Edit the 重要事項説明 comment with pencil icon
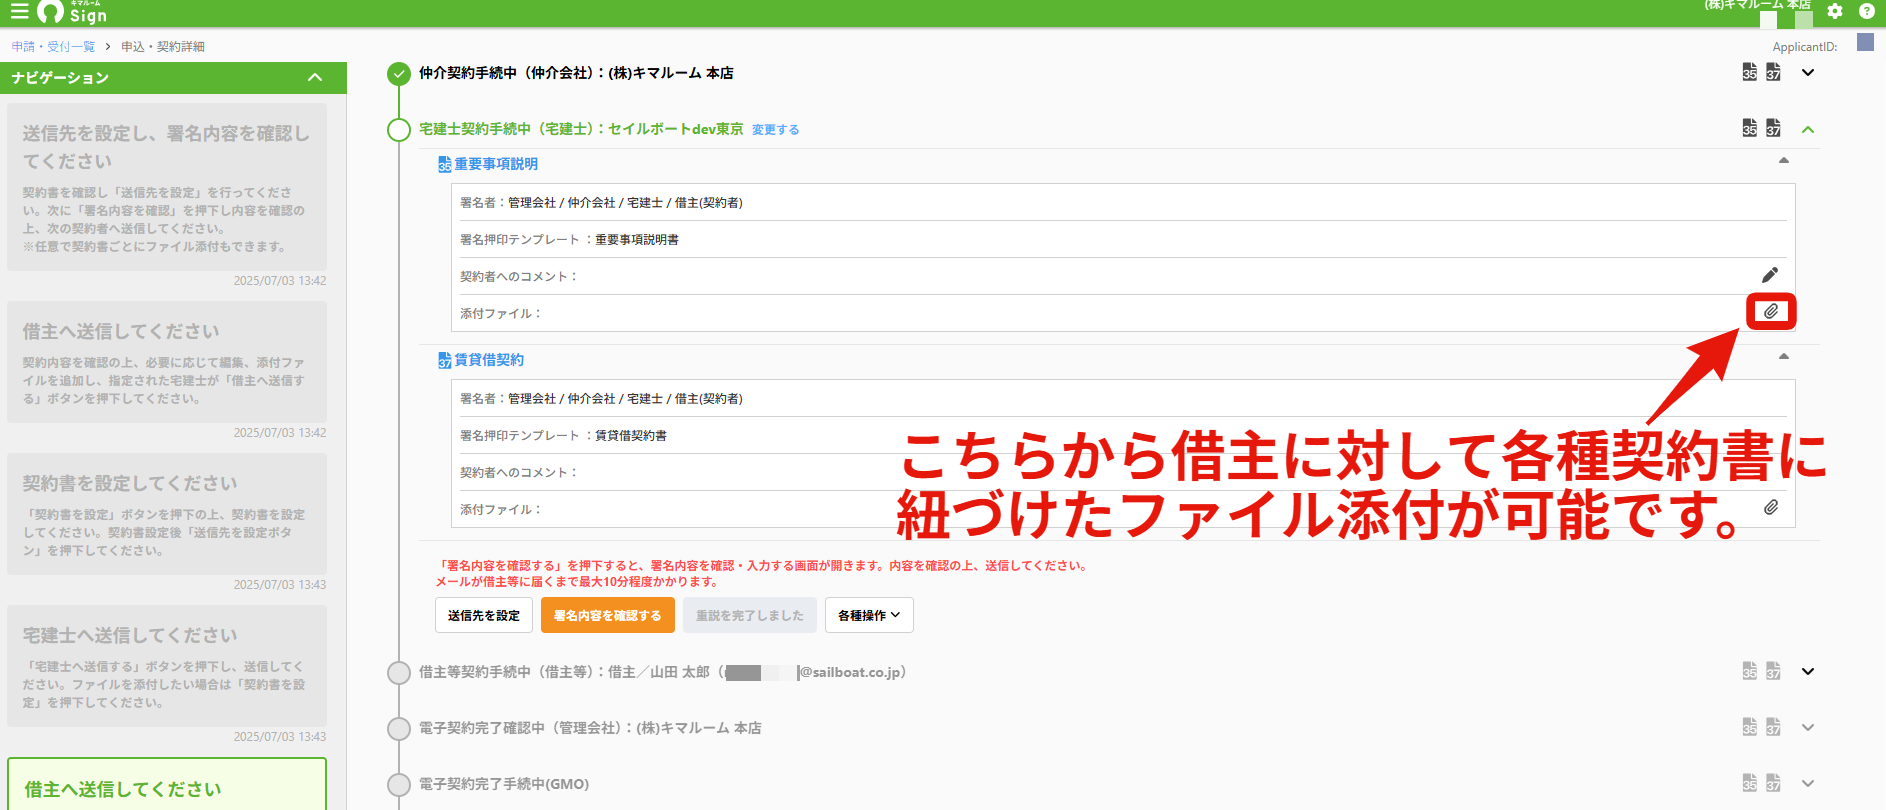This screenshot has height=810, width=1886. [1770, 275]
